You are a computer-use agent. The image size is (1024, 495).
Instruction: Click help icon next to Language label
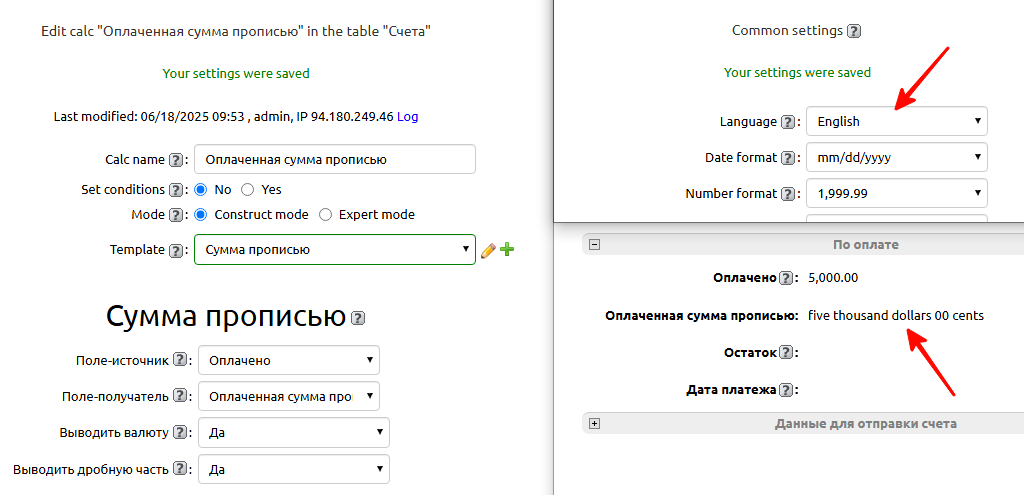(x=789, y=122)
